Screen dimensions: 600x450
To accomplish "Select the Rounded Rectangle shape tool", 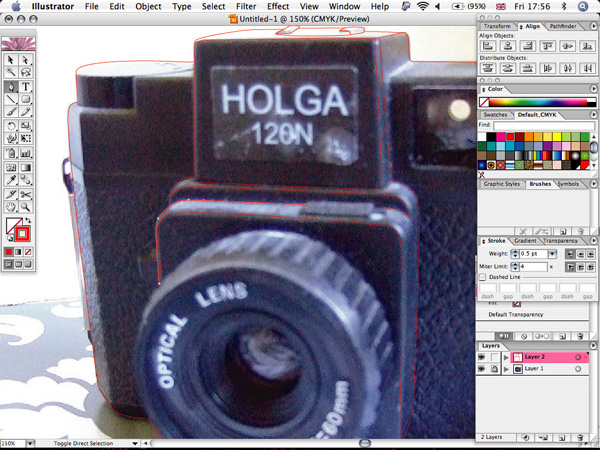I will [25, 99].
